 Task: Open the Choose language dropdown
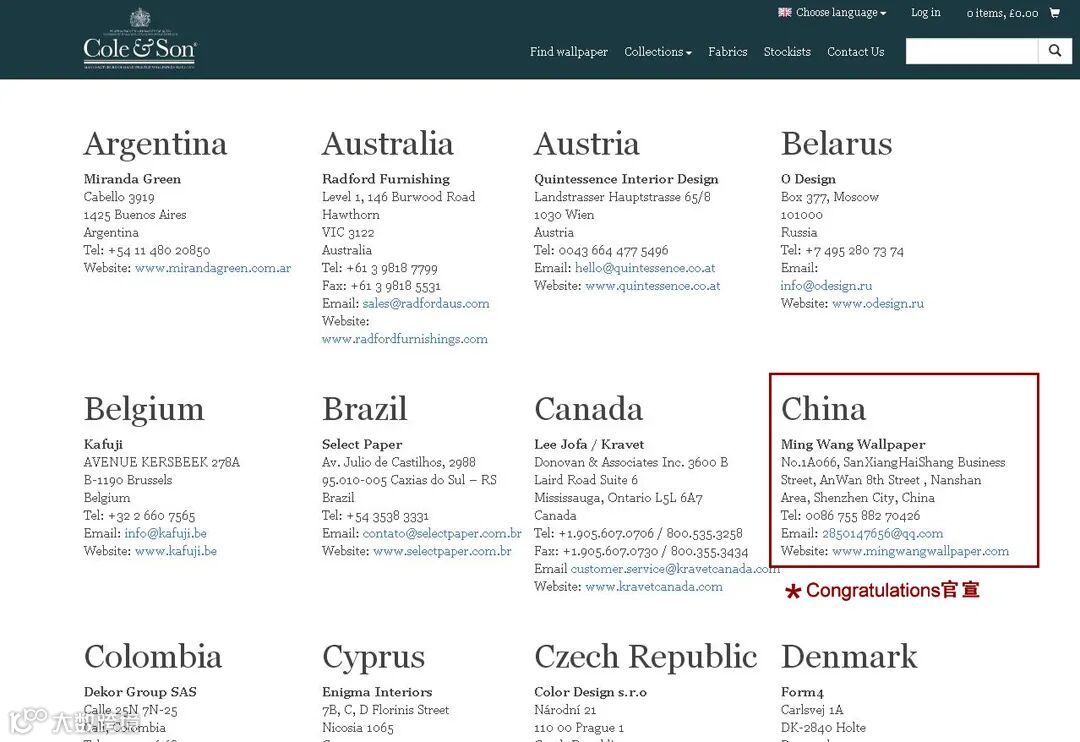pos(840,12)
